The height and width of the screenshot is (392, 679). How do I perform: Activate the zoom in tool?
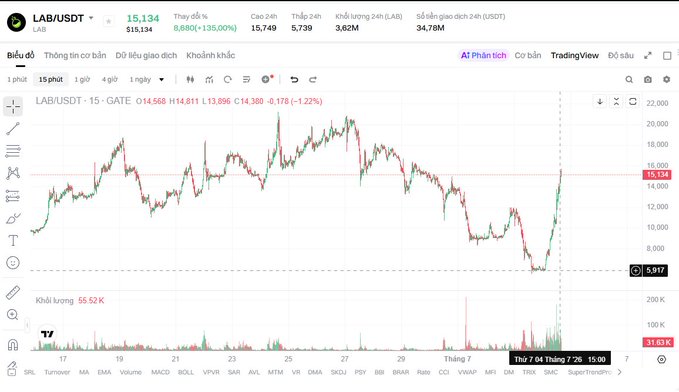tap(13, 314)
